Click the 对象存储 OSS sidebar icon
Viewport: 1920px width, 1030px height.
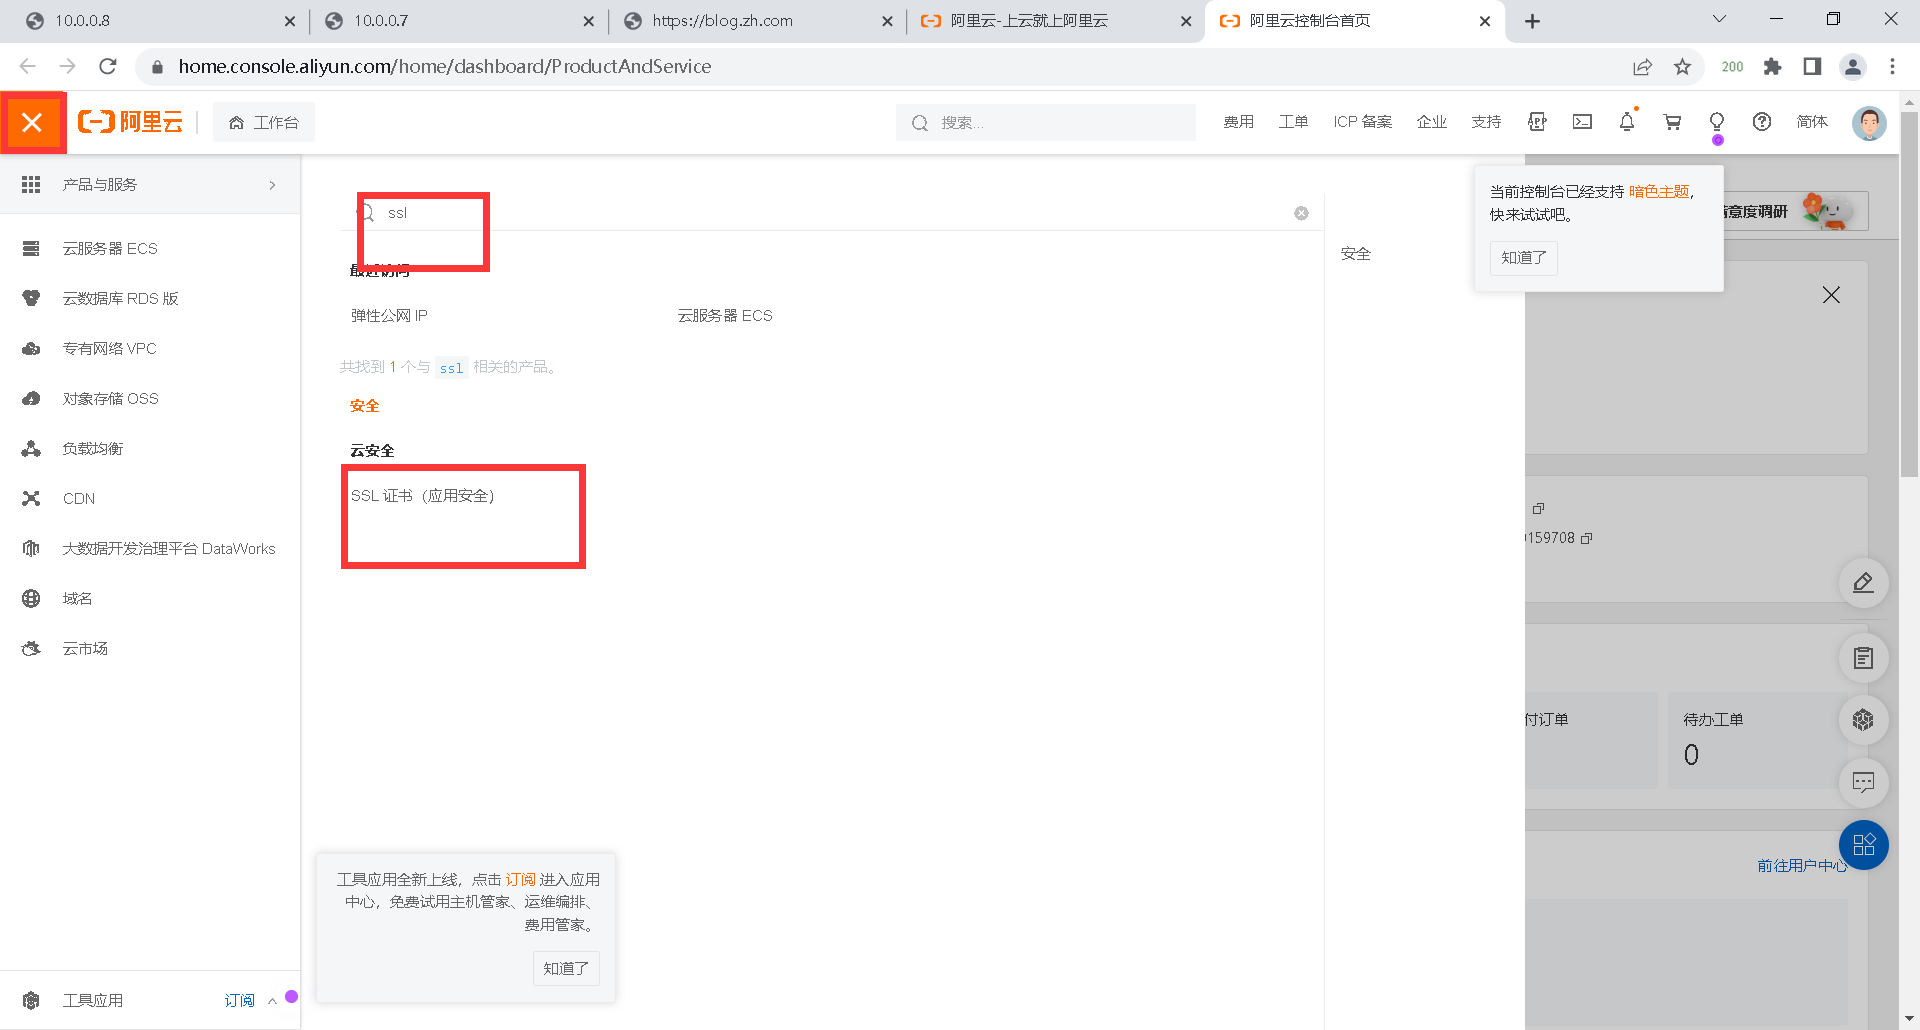pyautogui.click(x=31, y=398)
